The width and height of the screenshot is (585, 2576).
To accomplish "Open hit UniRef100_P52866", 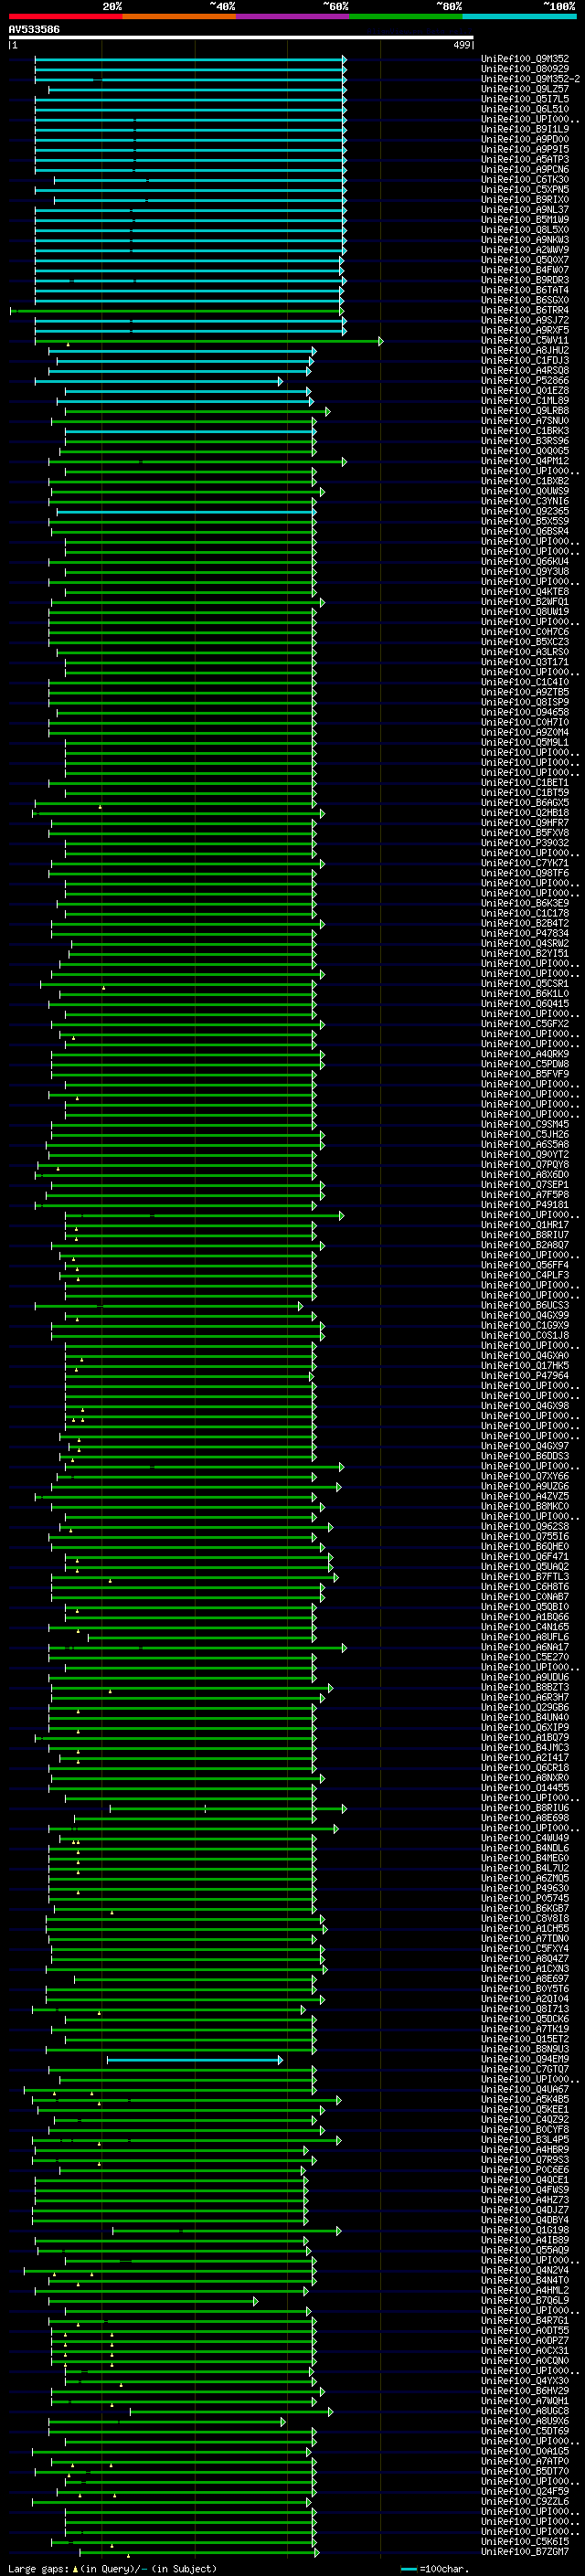I will pyautogui.click(x=525, y=380).
